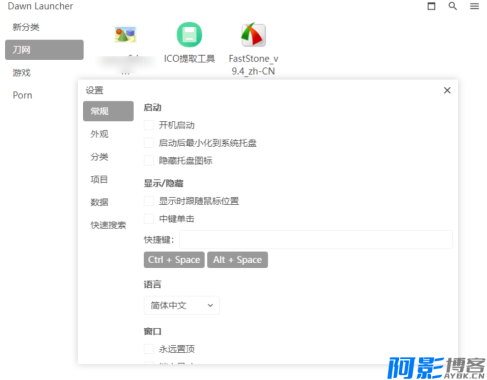Screen dimensions: 487x380
Task: Enable the 开机启动 checkbox
Action: 149,125
